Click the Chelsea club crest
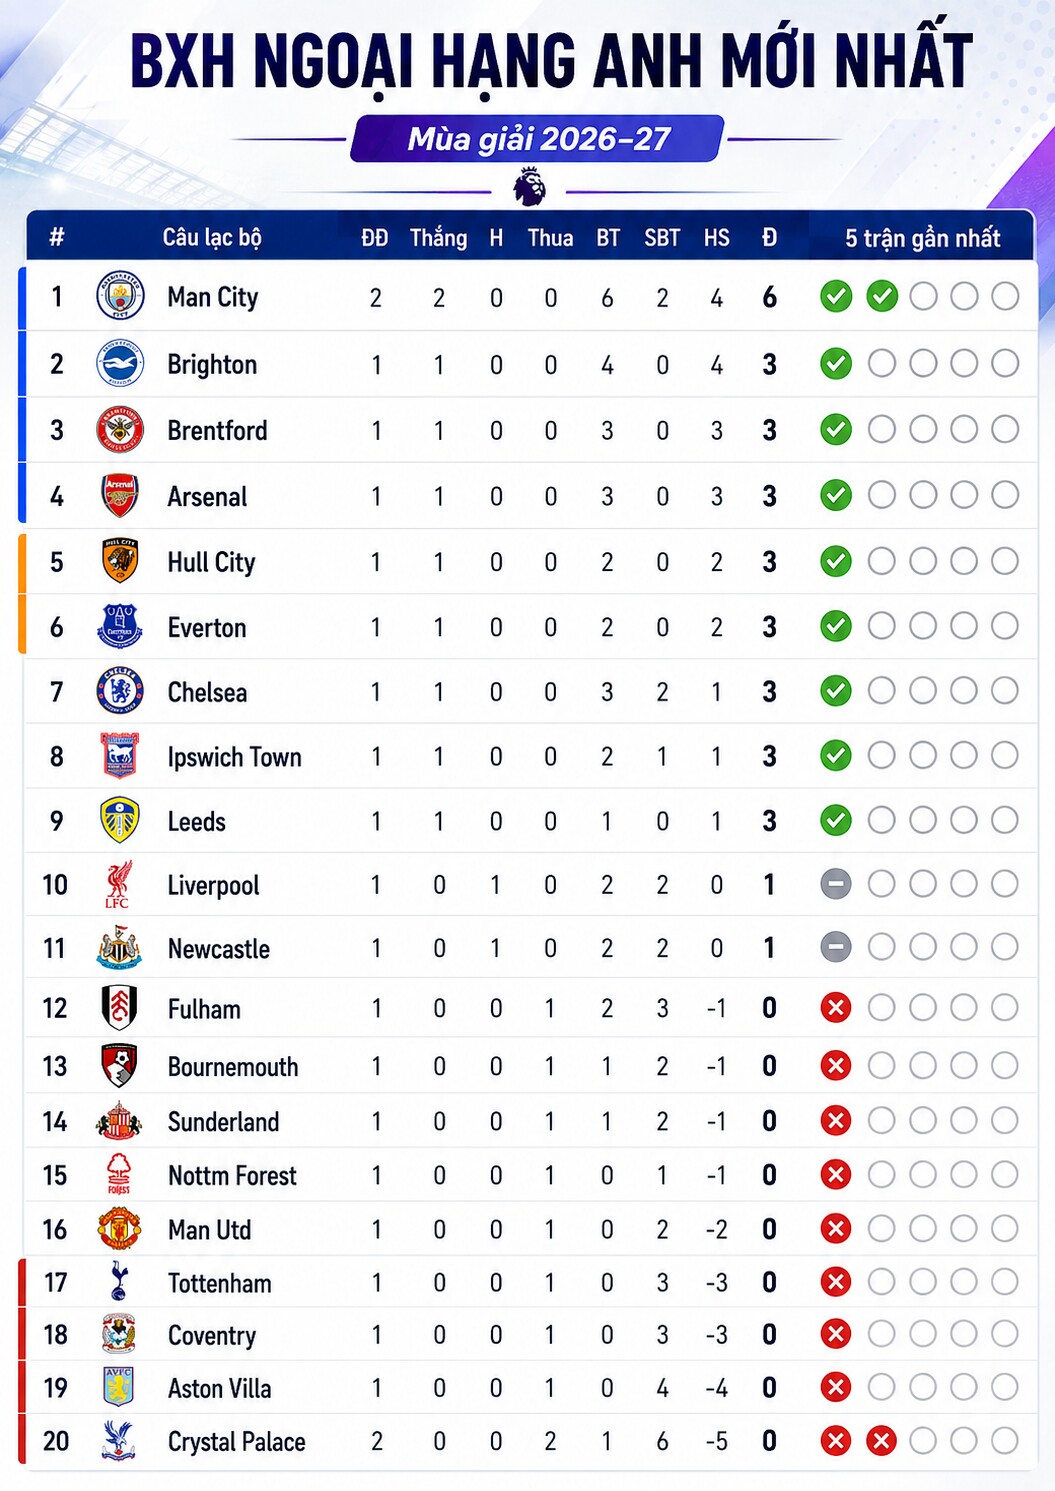Image resolution: width=1055 pixels, height=1491 pixels. click(120, 691)
